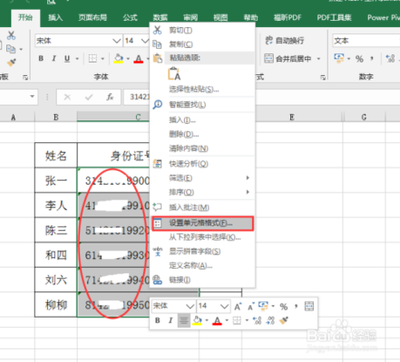Click the mini toolbar fill color bucket

pyautogui.click(x=197, y=321)
